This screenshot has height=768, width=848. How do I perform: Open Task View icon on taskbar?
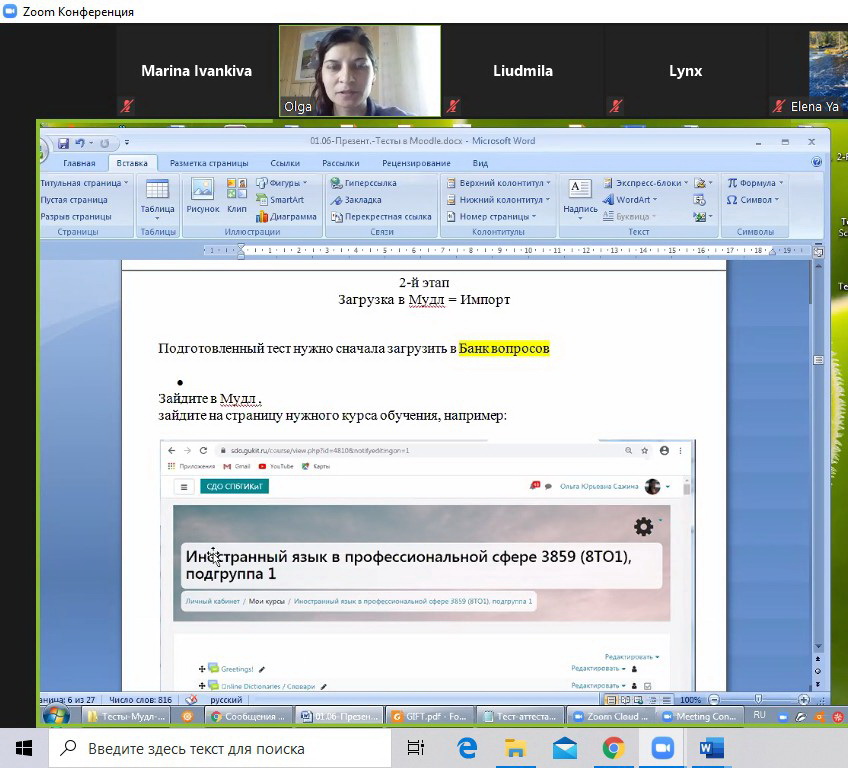click(415, 749)
